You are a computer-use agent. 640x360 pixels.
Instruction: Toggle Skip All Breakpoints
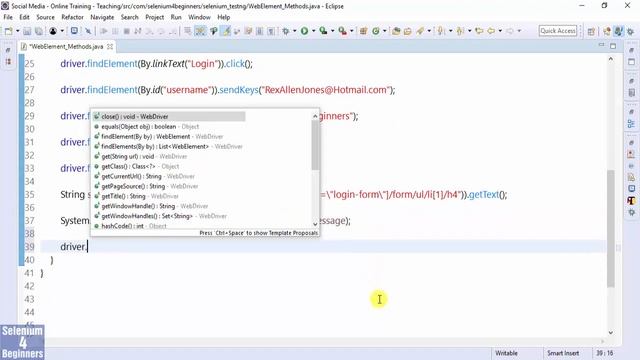tap(88, 31)
